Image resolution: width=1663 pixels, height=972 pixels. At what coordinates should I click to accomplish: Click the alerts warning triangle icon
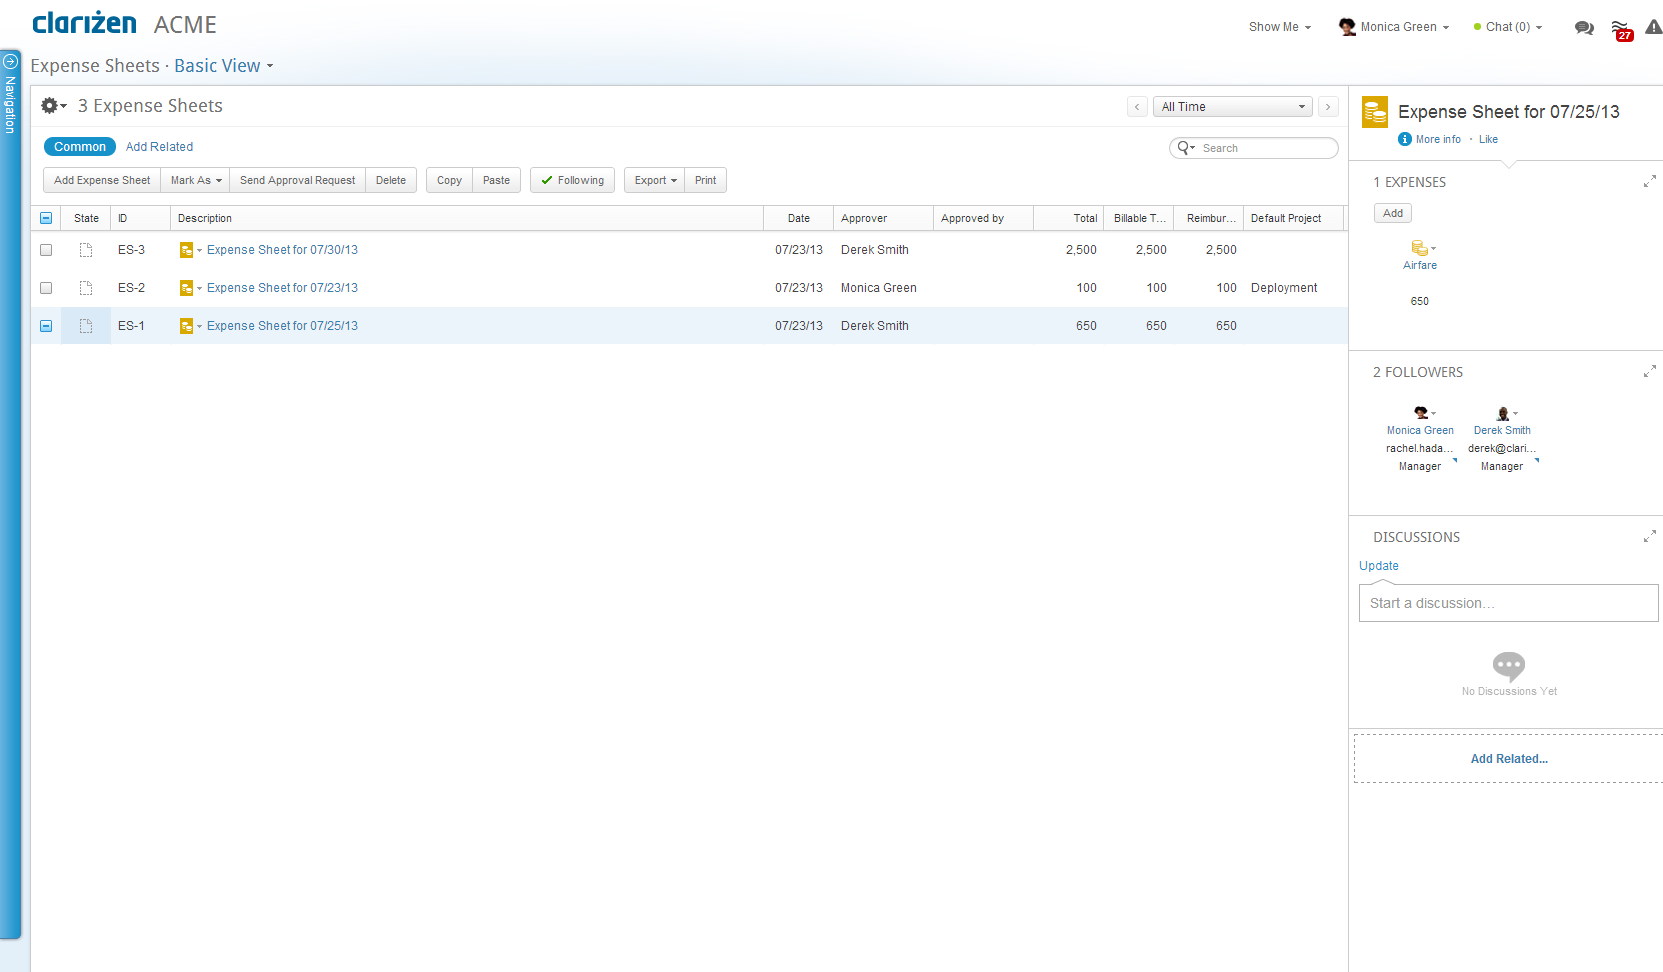tap(1654, 28)
